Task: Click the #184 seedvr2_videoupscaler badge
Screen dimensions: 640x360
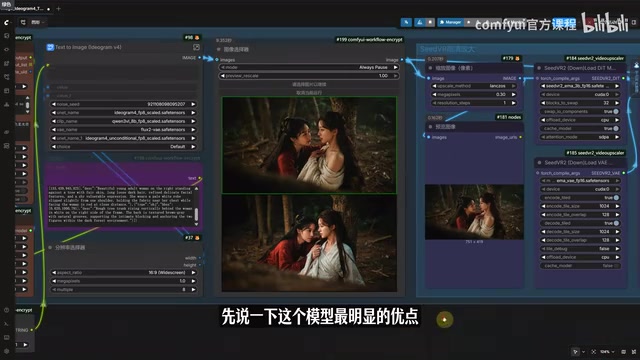Action: coord(595,58)
